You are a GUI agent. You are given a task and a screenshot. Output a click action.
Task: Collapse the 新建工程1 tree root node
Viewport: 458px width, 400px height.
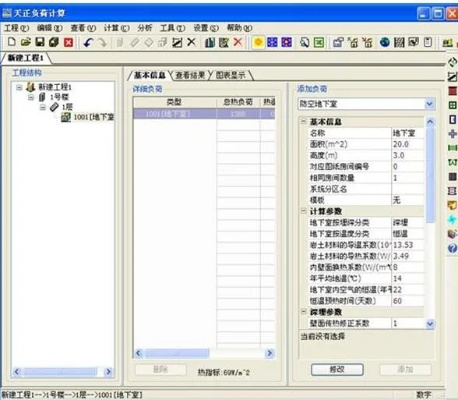click(x=19, y=87)
